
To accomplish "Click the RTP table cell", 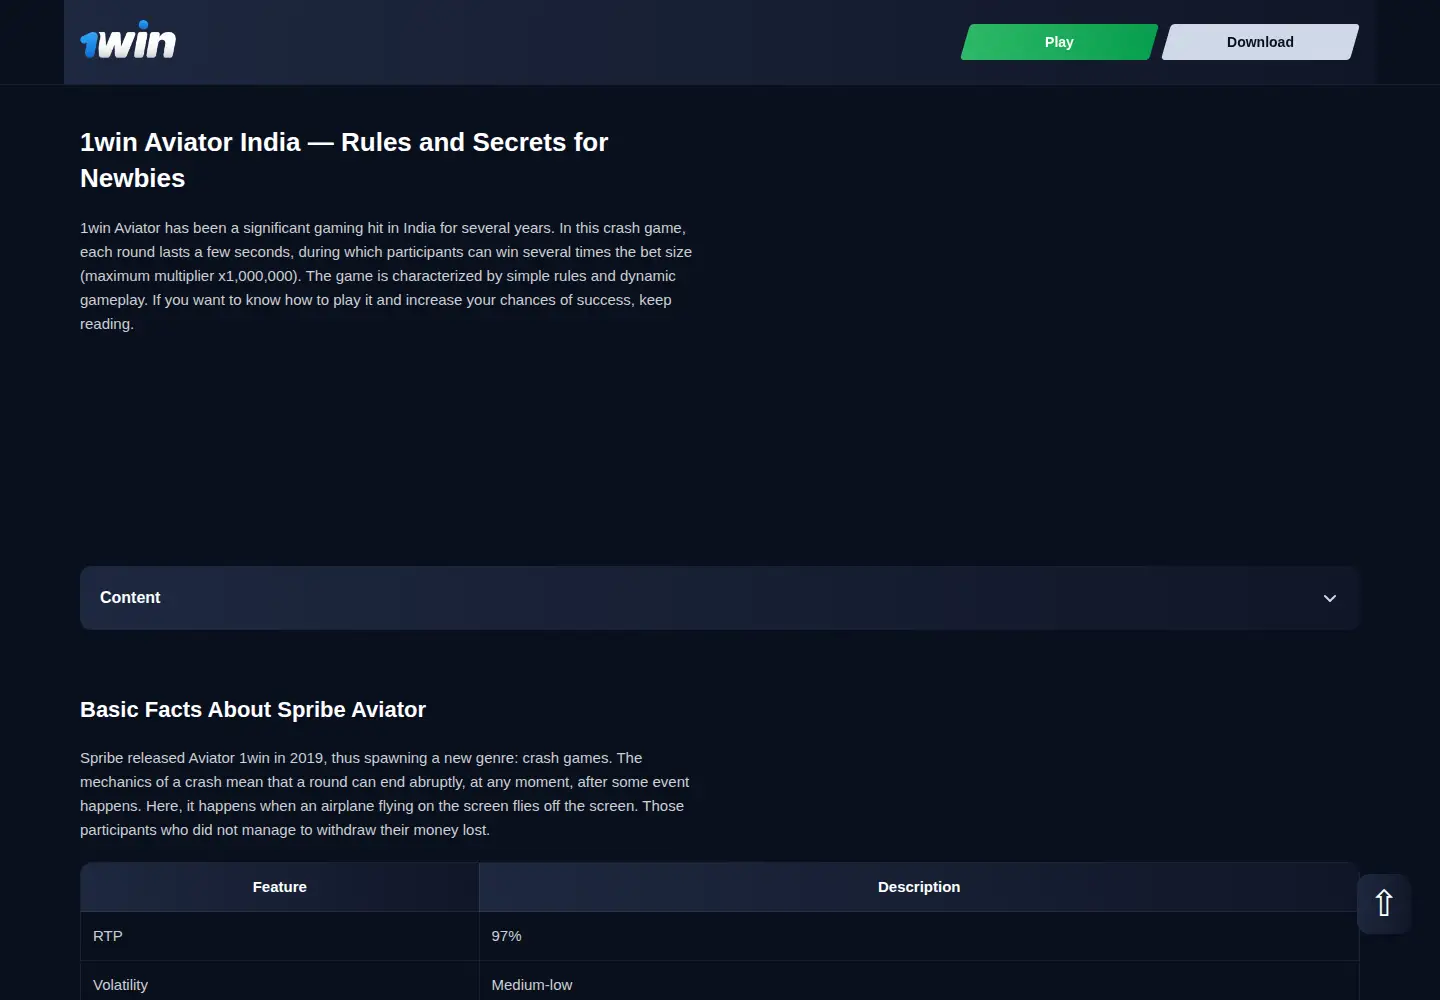I will coord(280,936).
